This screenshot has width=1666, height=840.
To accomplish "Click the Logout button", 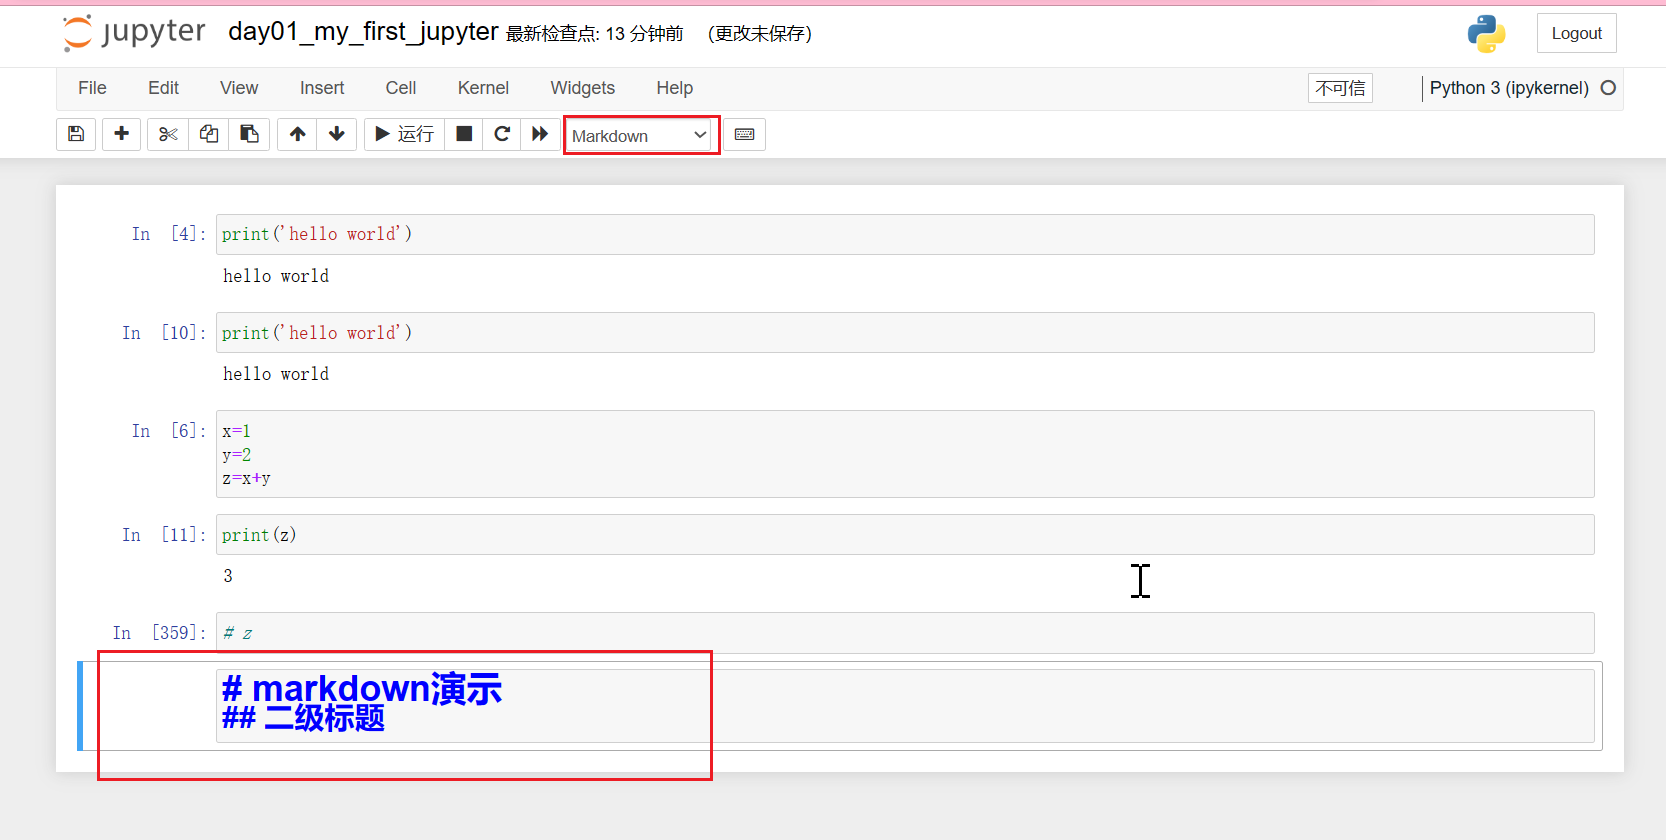I will 1577,33.
